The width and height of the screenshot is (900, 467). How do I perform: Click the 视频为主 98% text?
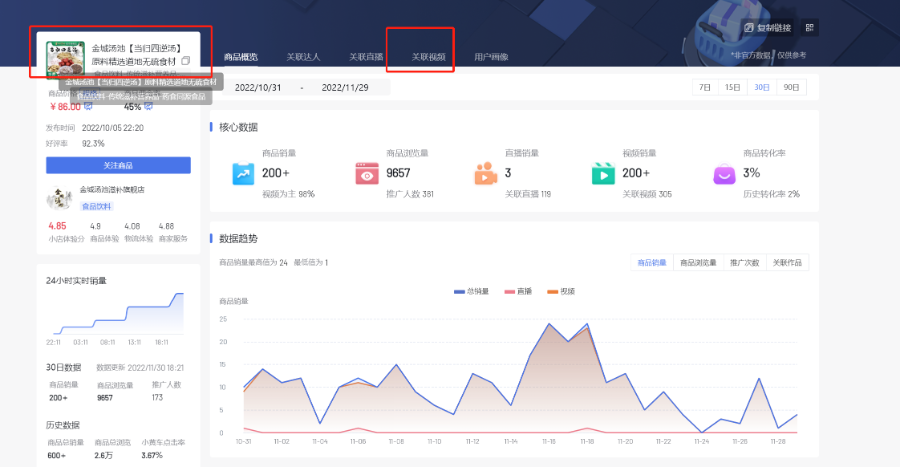pos(288,194)
